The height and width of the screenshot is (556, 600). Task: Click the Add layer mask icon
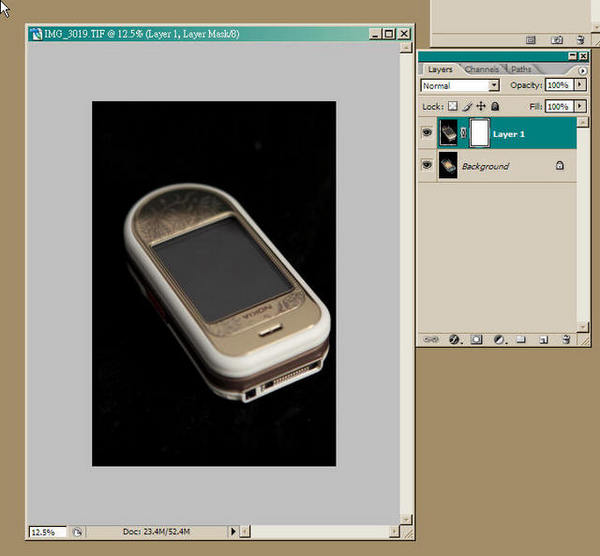tap(476, 339)
